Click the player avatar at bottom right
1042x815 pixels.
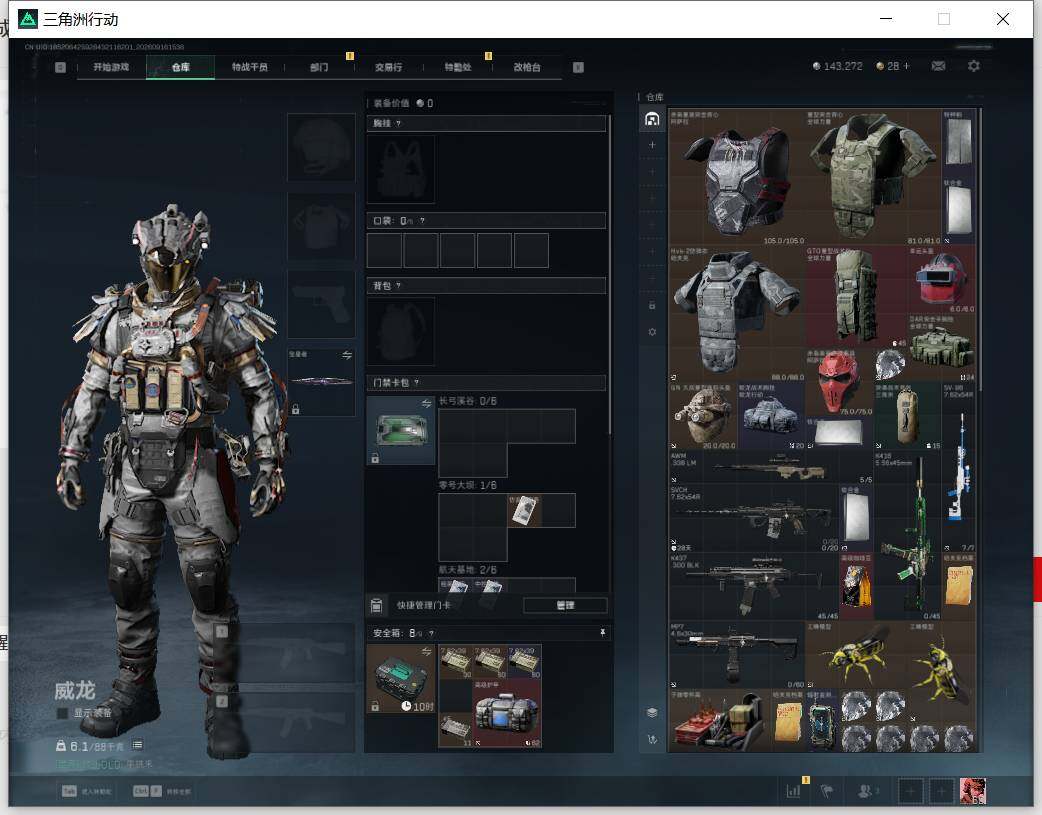pos(973,791)
